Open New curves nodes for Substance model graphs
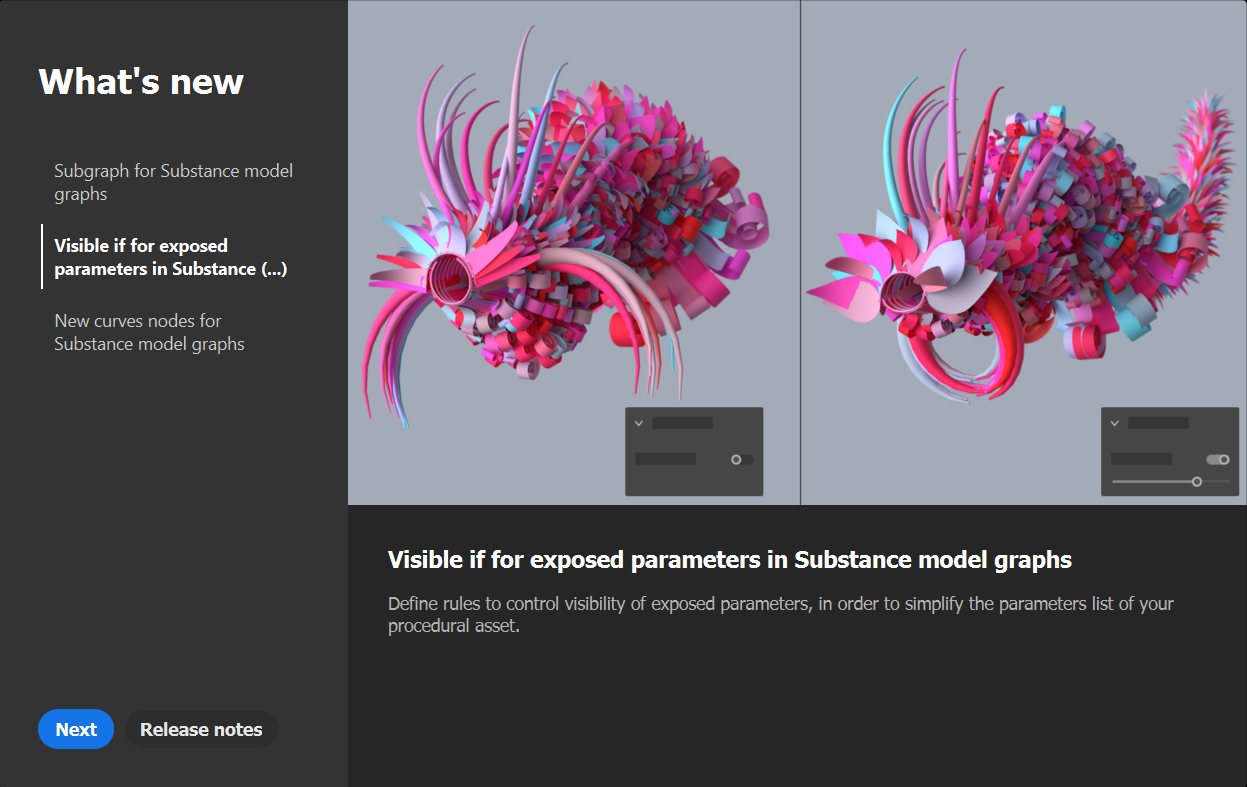 point(149,332)
